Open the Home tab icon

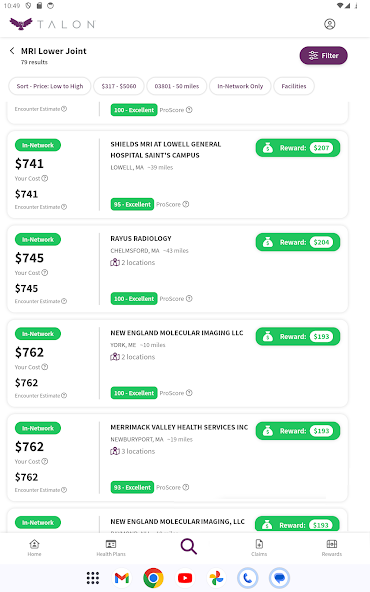click(x=34, y=548)
